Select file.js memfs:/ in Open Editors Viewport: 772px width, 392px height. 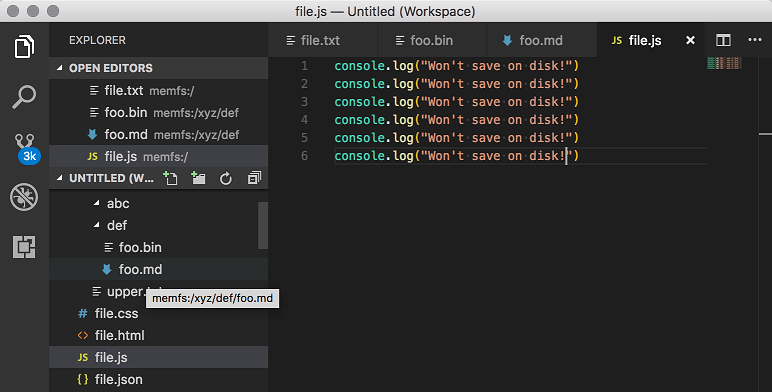159,156
